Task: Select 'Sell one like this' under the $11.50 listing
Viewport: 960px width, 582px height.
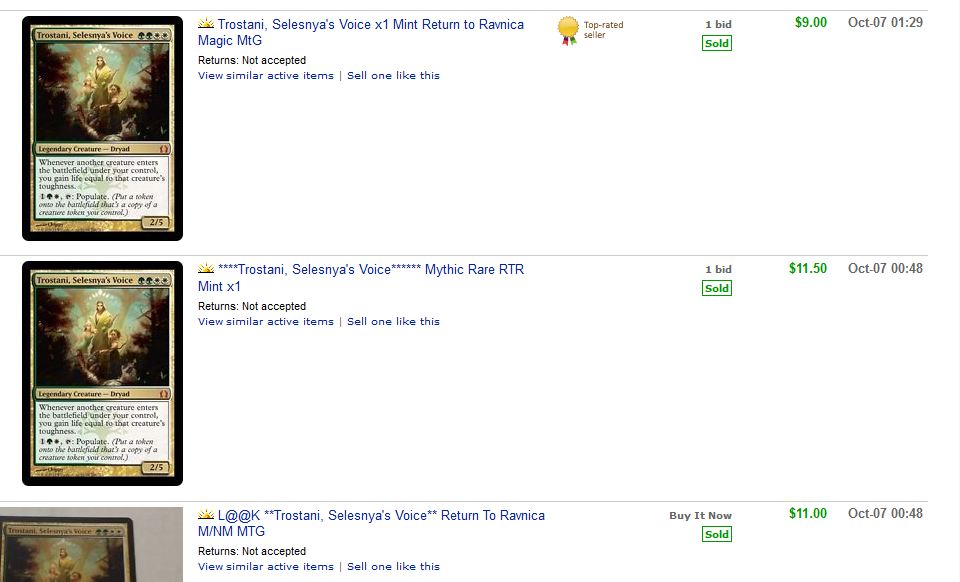Action: (x=393, y=322)
